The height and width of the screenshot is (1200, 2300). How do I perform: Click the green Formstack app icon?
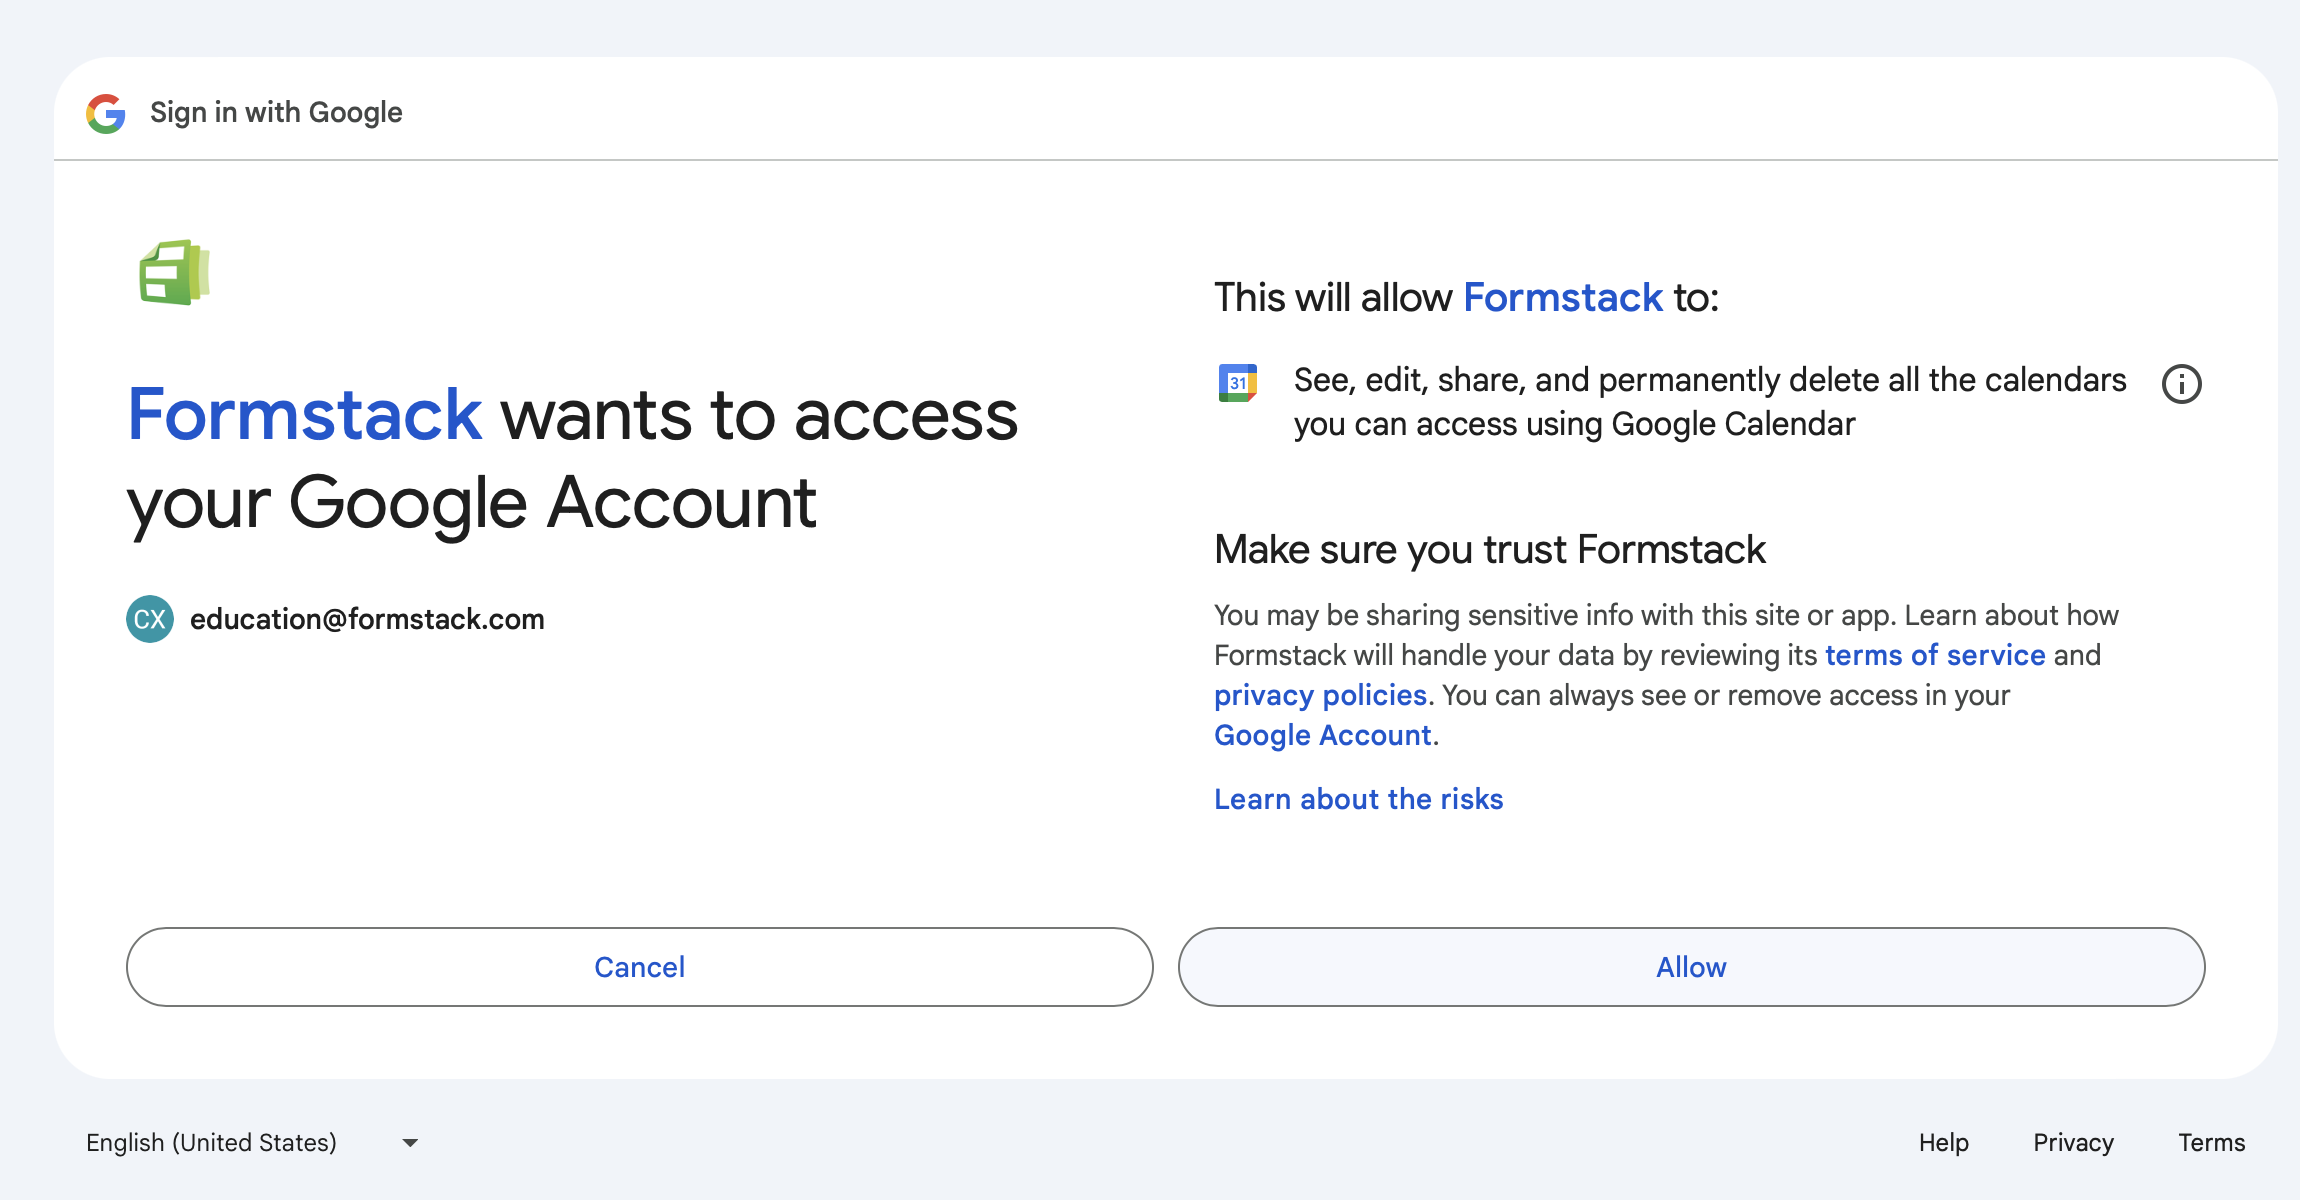pos(174,273)
